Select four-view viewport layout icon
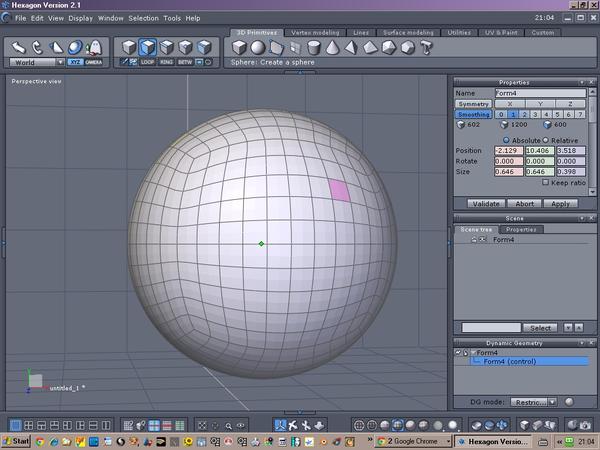The width and height of the screenshot is (600, 450). [28, 425]
